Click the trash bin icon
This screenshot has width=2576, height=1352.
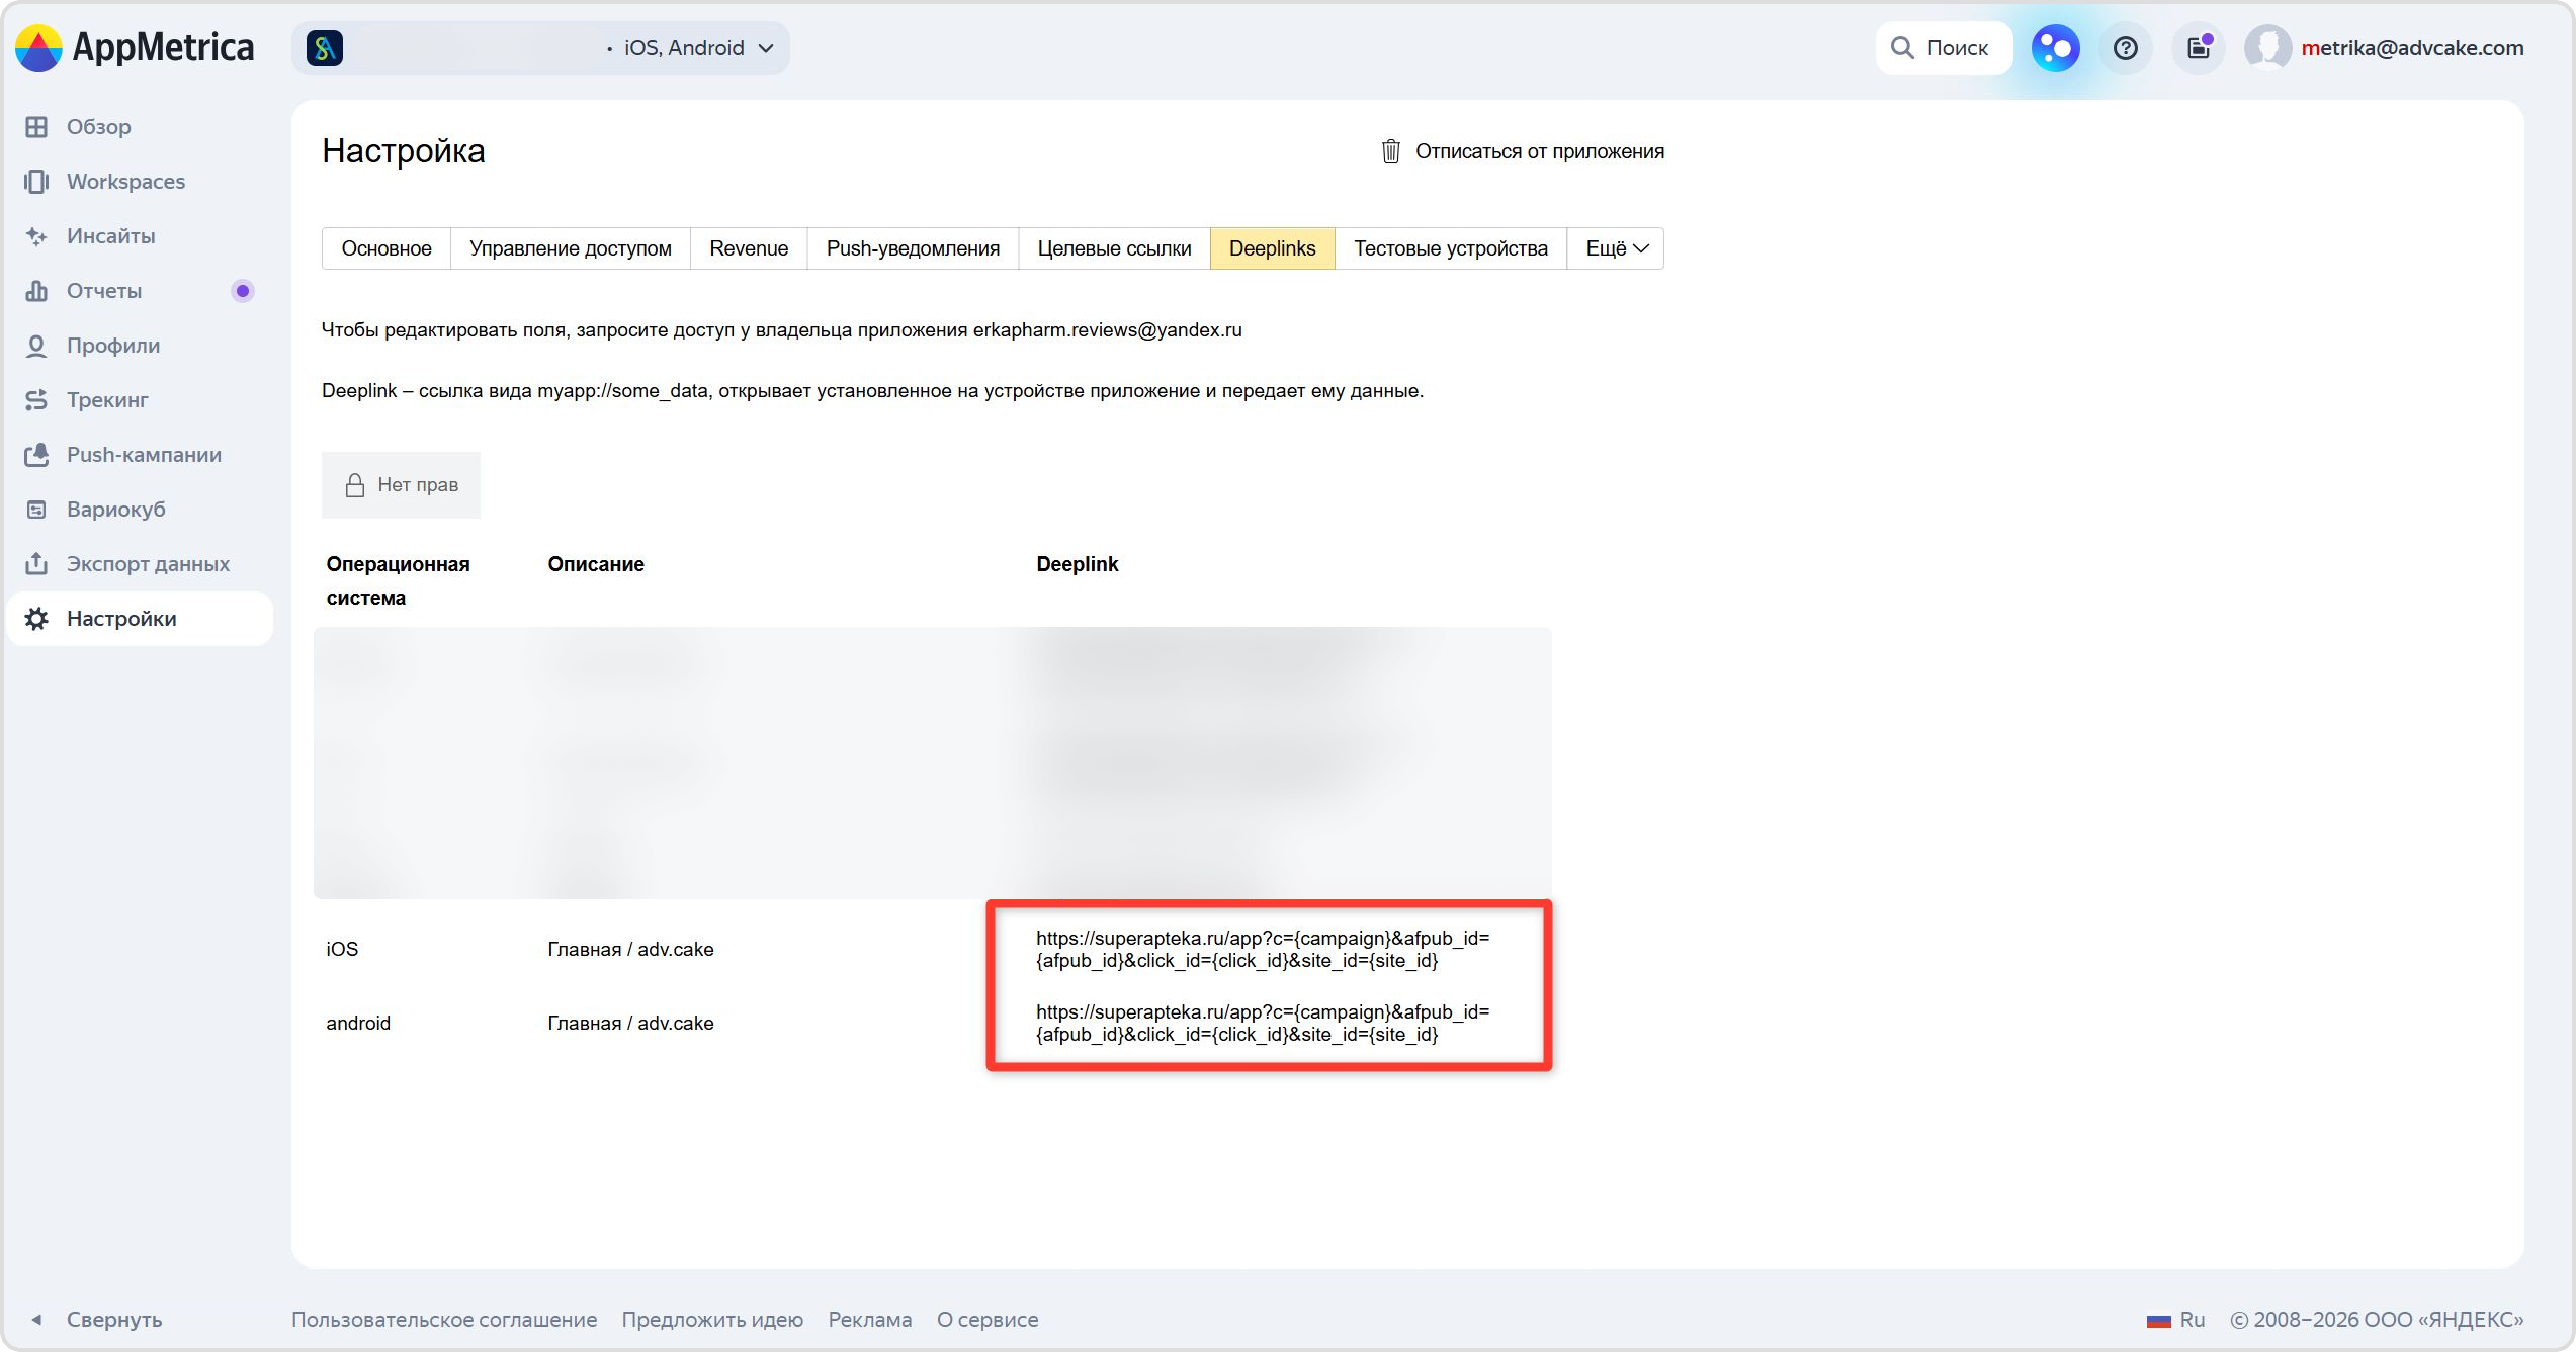1390,152
